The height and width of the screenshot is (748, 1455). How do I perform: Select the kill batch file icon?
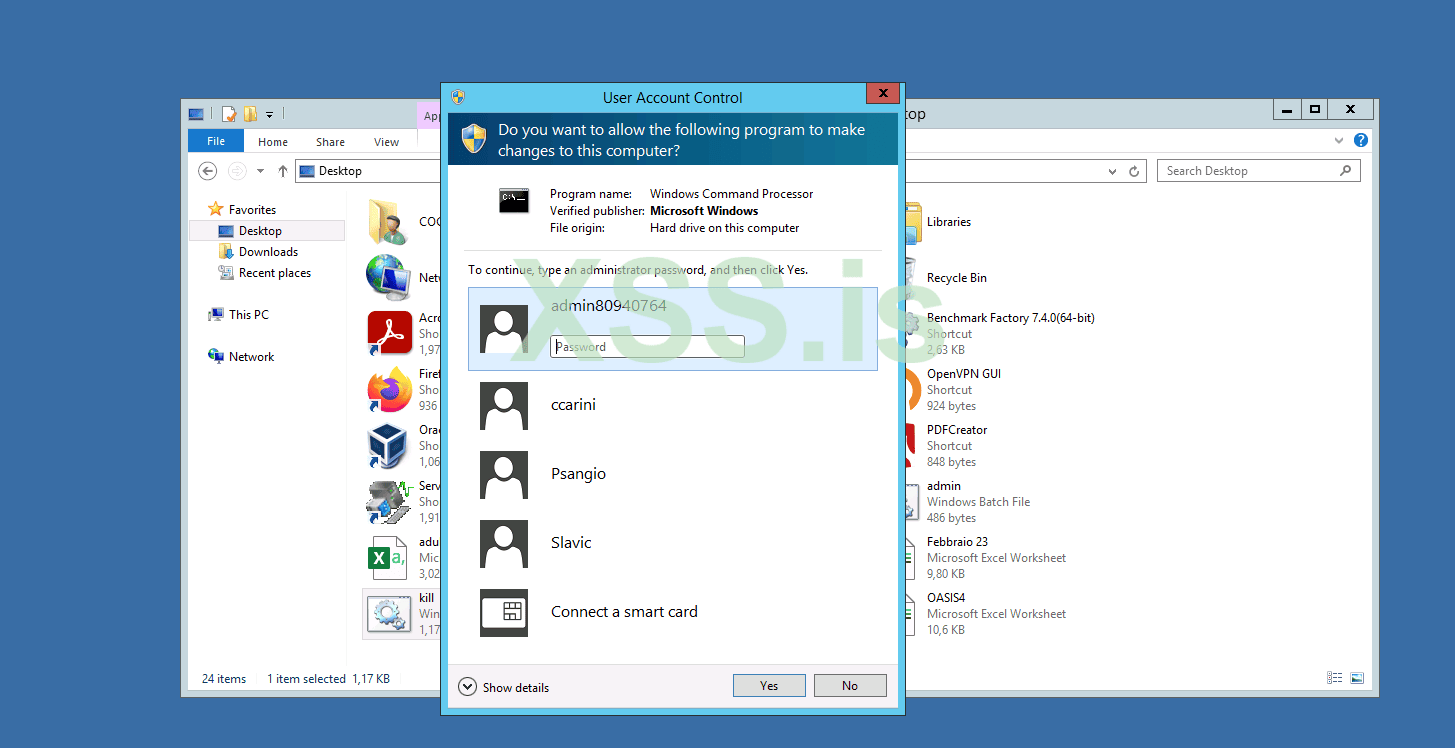tap(388, 613)
